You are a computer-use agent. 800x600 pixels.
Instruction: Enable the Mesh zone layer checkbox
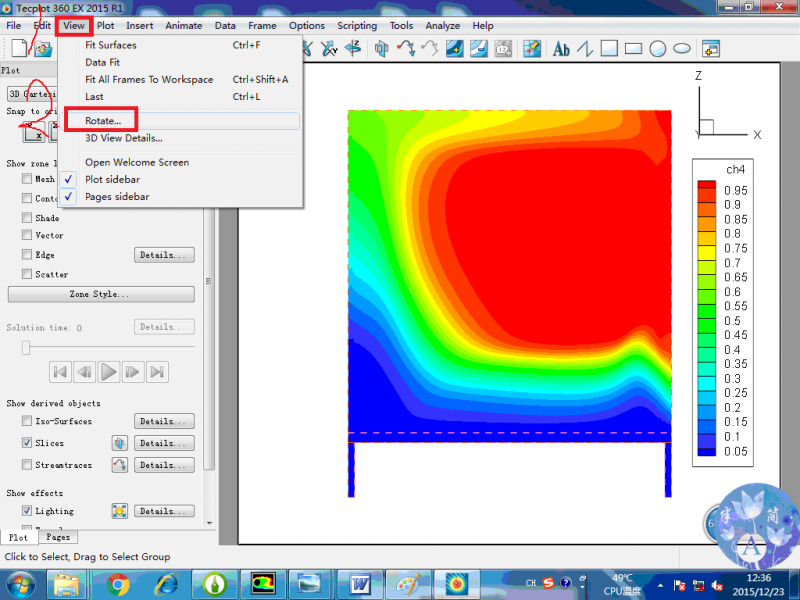click(27, 179)
